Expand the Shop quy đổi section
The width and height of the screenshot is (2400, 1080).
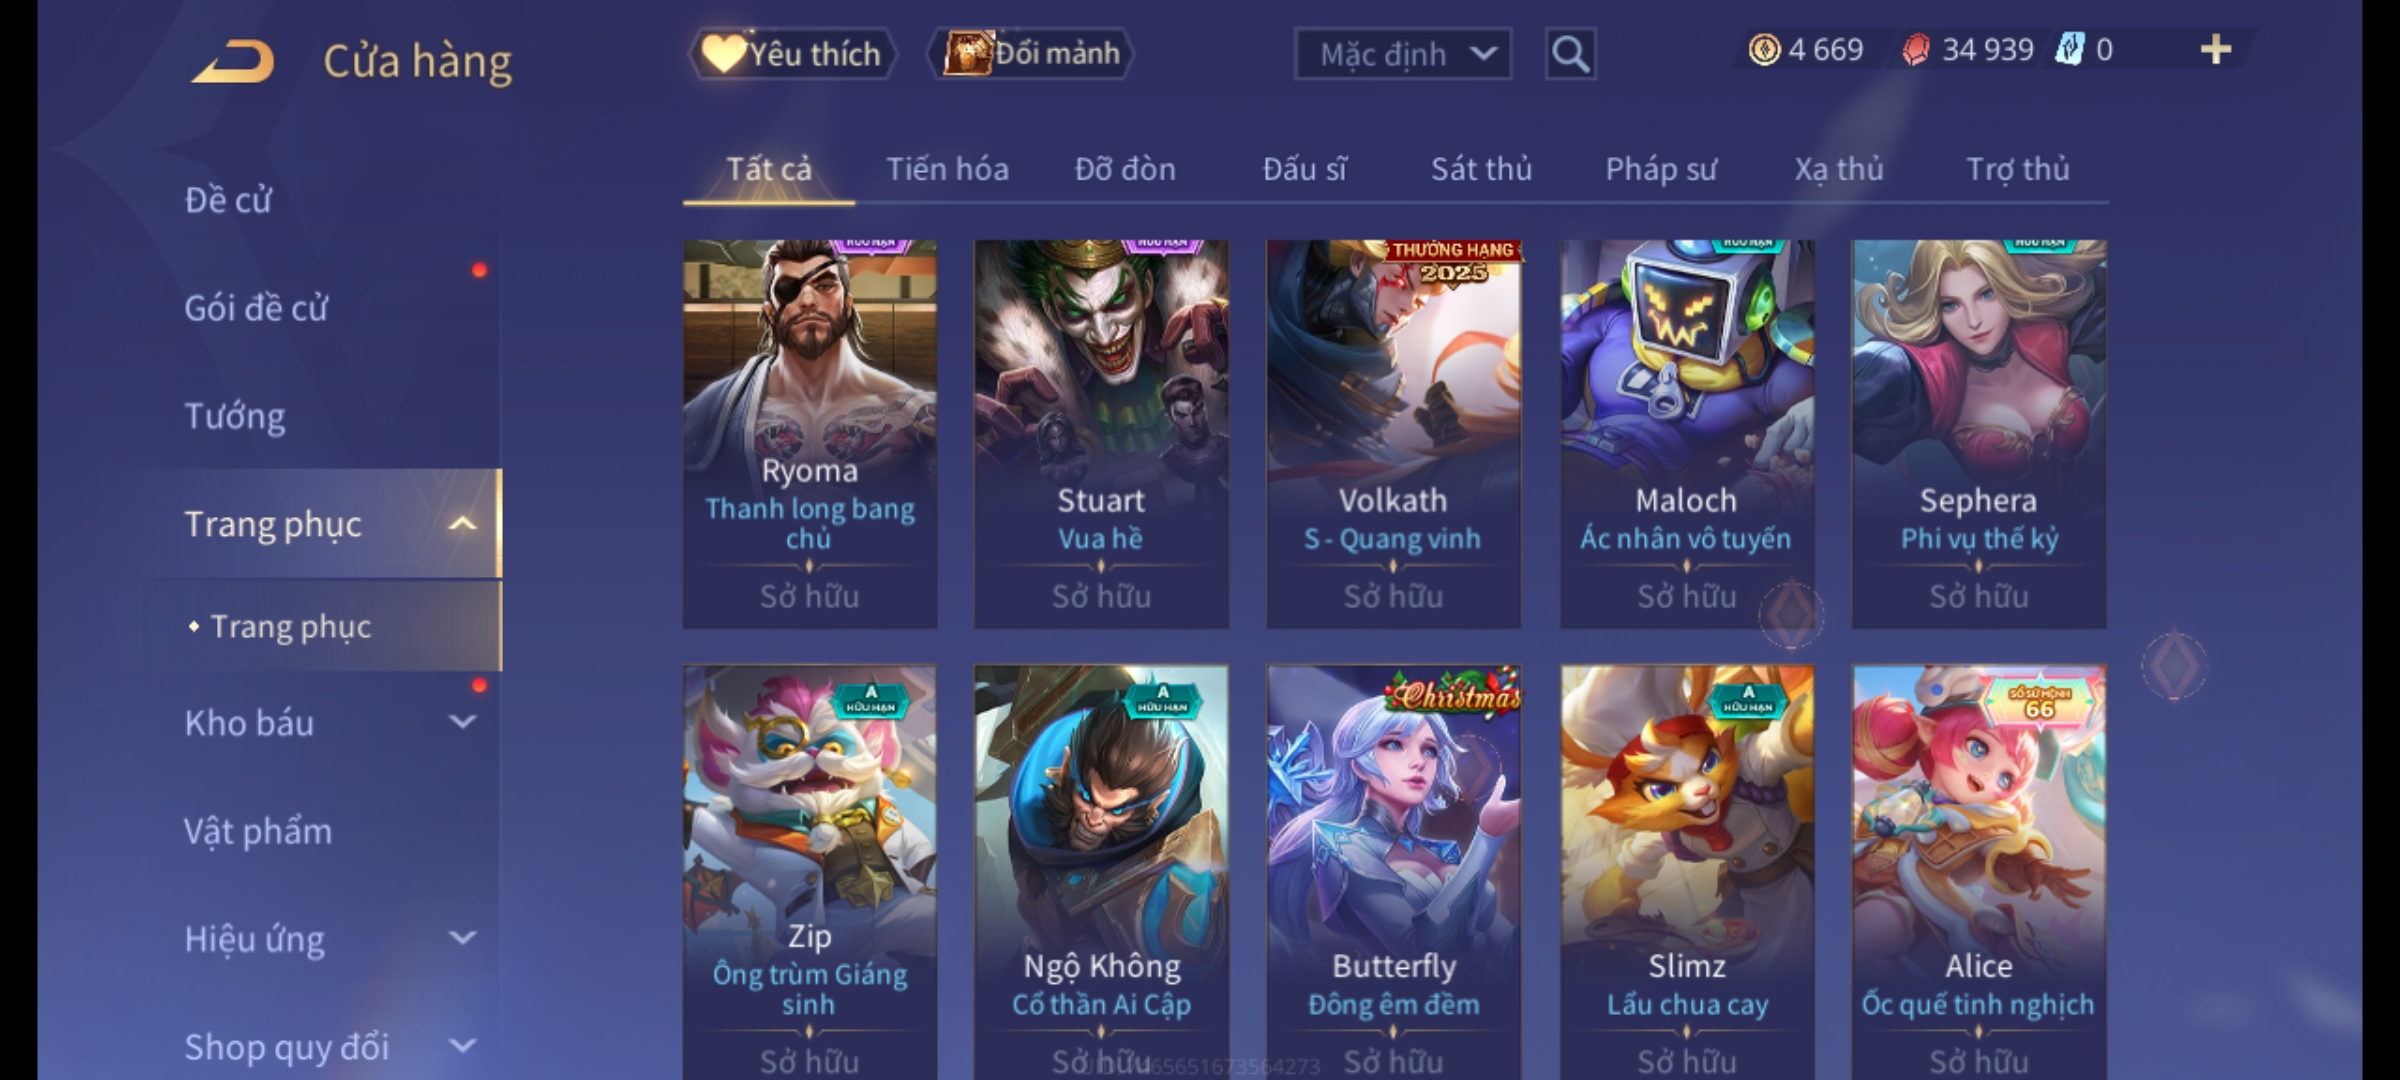tap(462, 1046)
